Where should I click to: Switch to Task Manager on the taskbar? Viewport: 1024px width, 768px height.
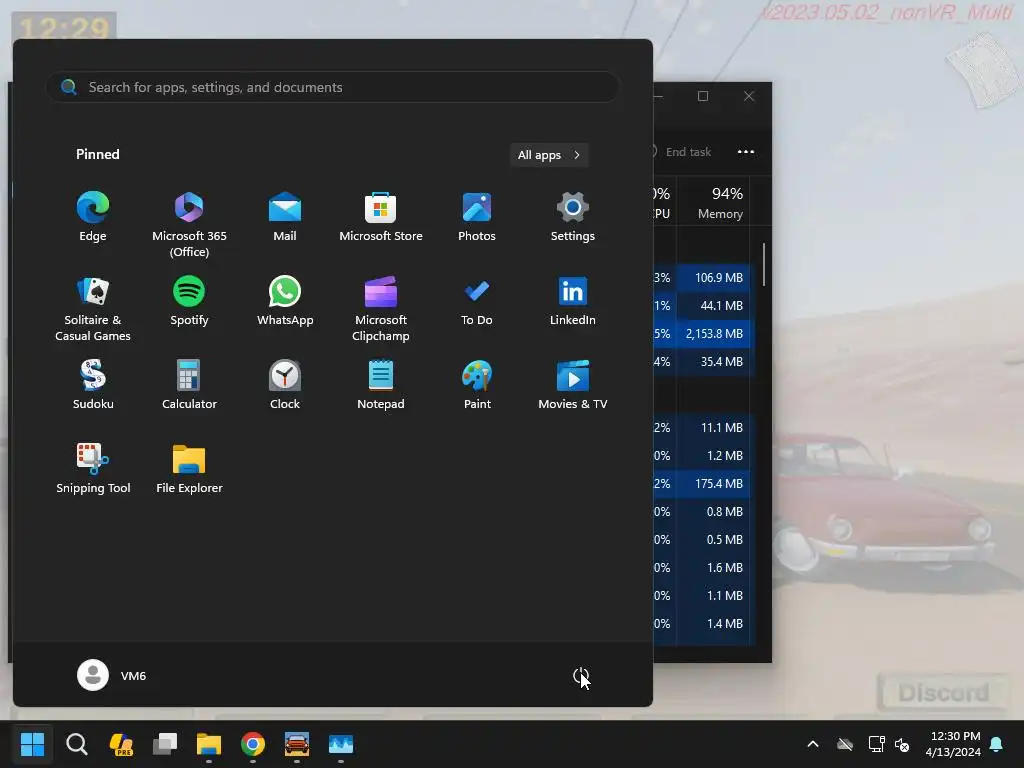point(341,744)
